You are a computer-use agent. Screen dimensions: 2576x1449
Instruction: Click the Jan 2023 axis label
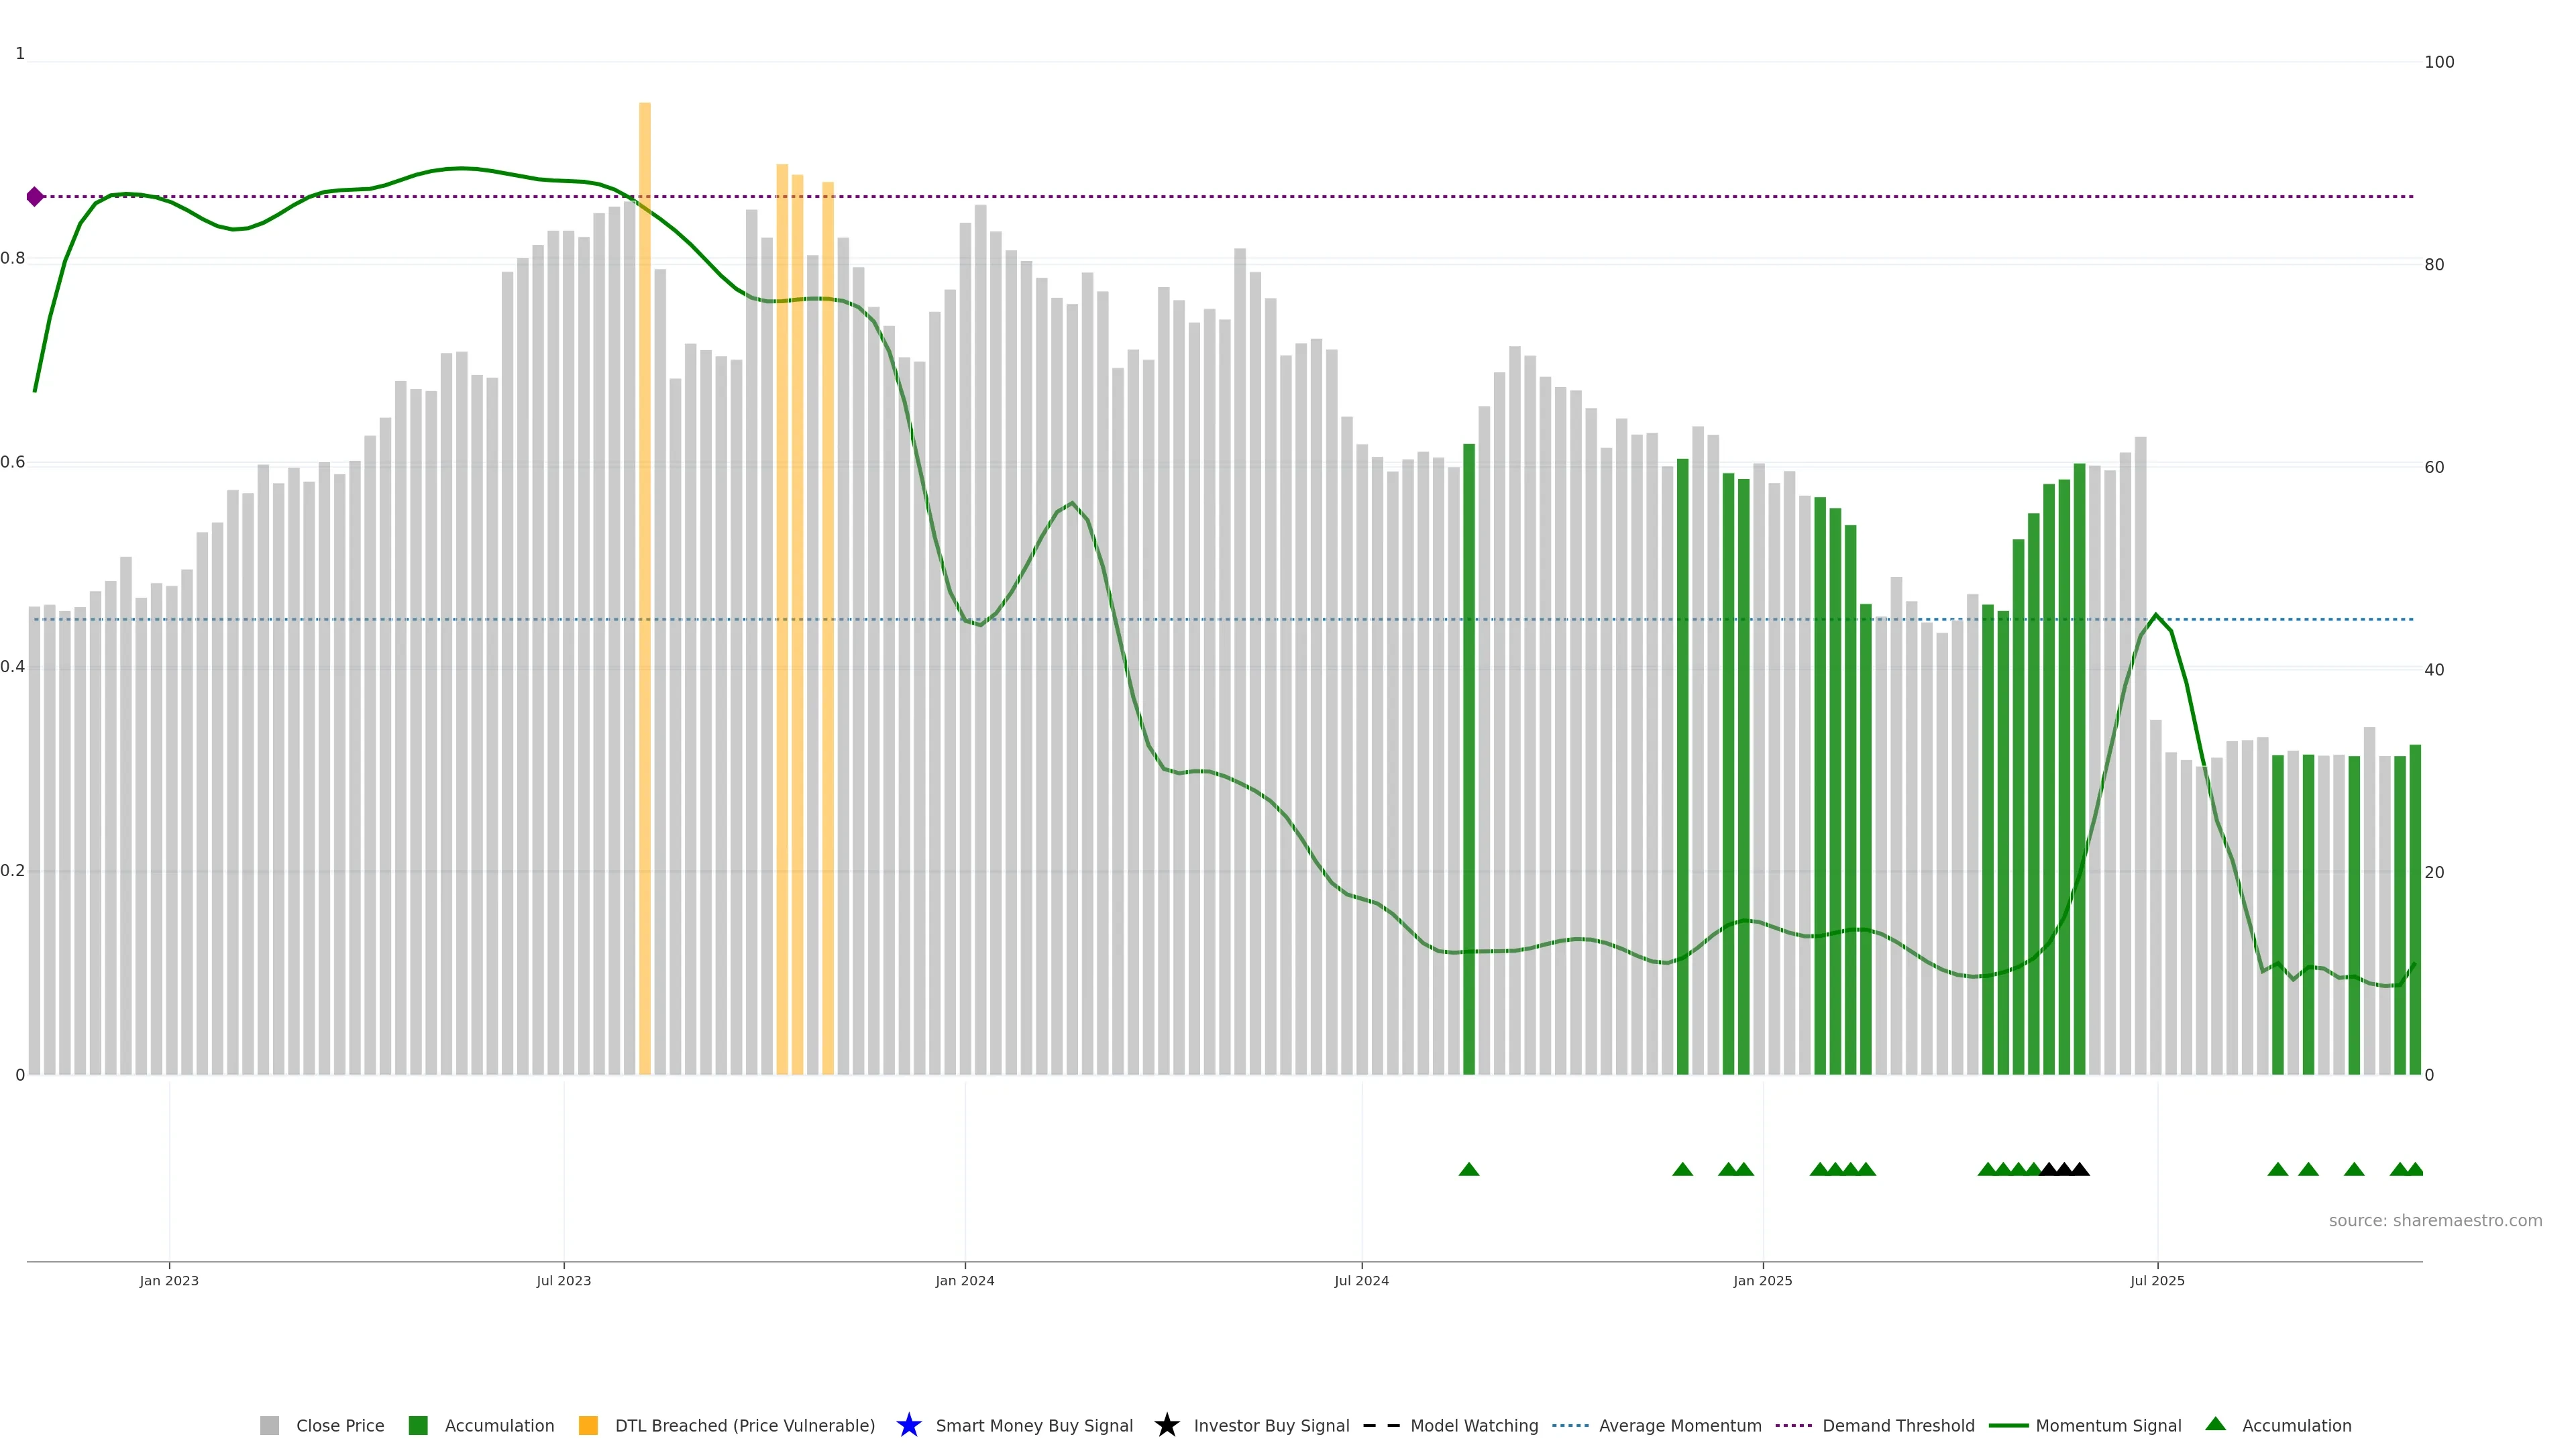pos(169,1280)
